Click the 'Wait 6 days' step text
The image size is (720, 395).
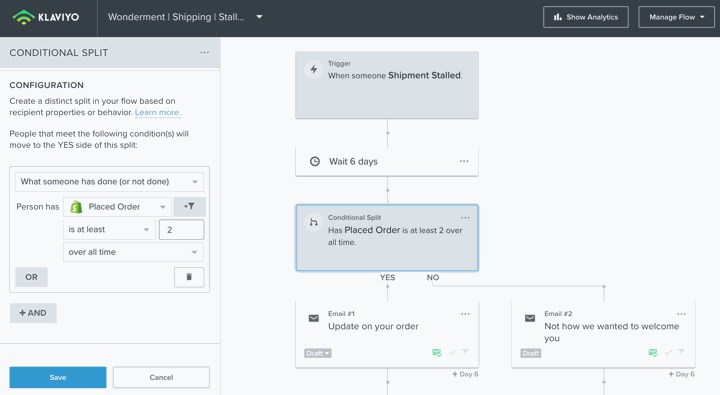pyautogui.click(x=353, y=162)
